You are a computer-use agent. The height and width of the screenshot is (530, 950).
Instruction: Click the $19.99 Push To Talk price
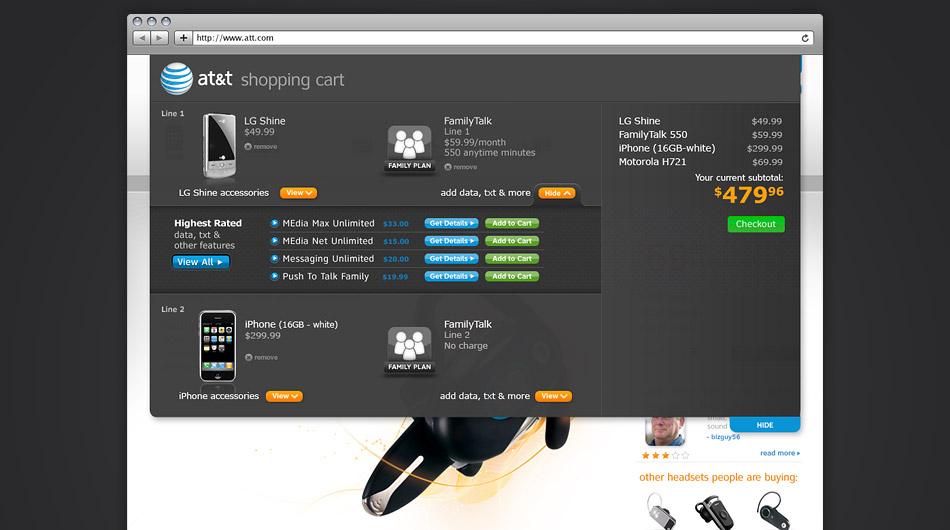[x=395, y=276]
